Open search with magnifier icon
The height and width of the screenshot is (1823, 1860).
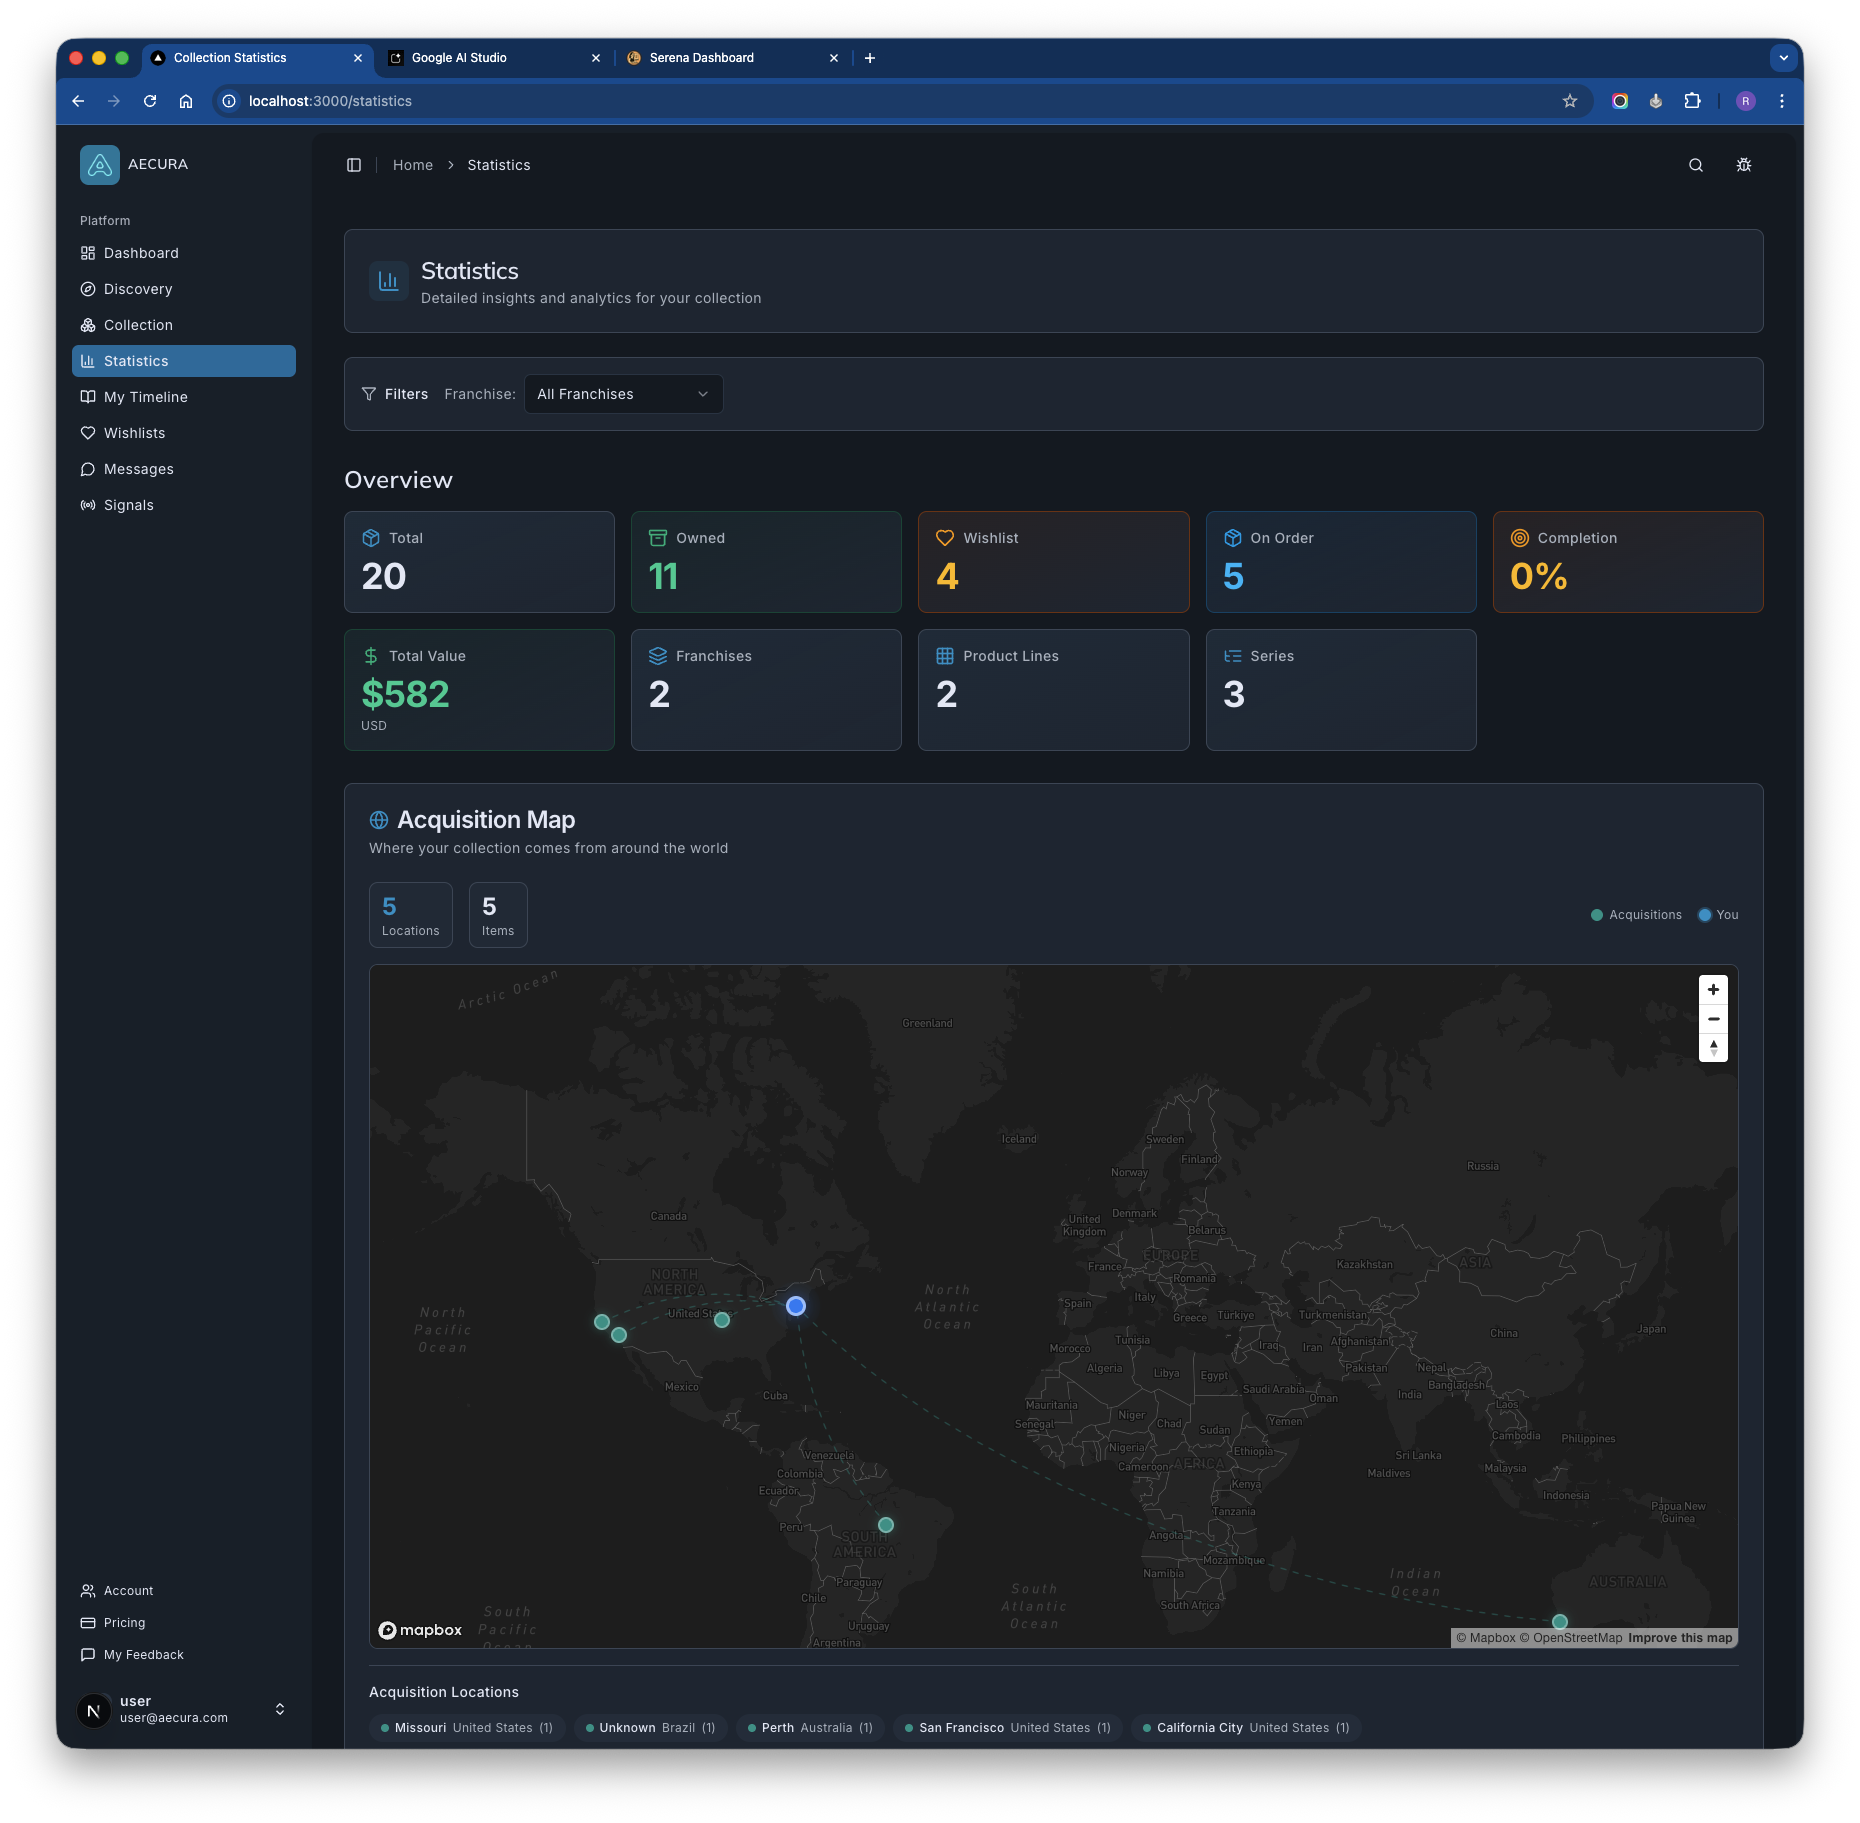[1696, 165]
